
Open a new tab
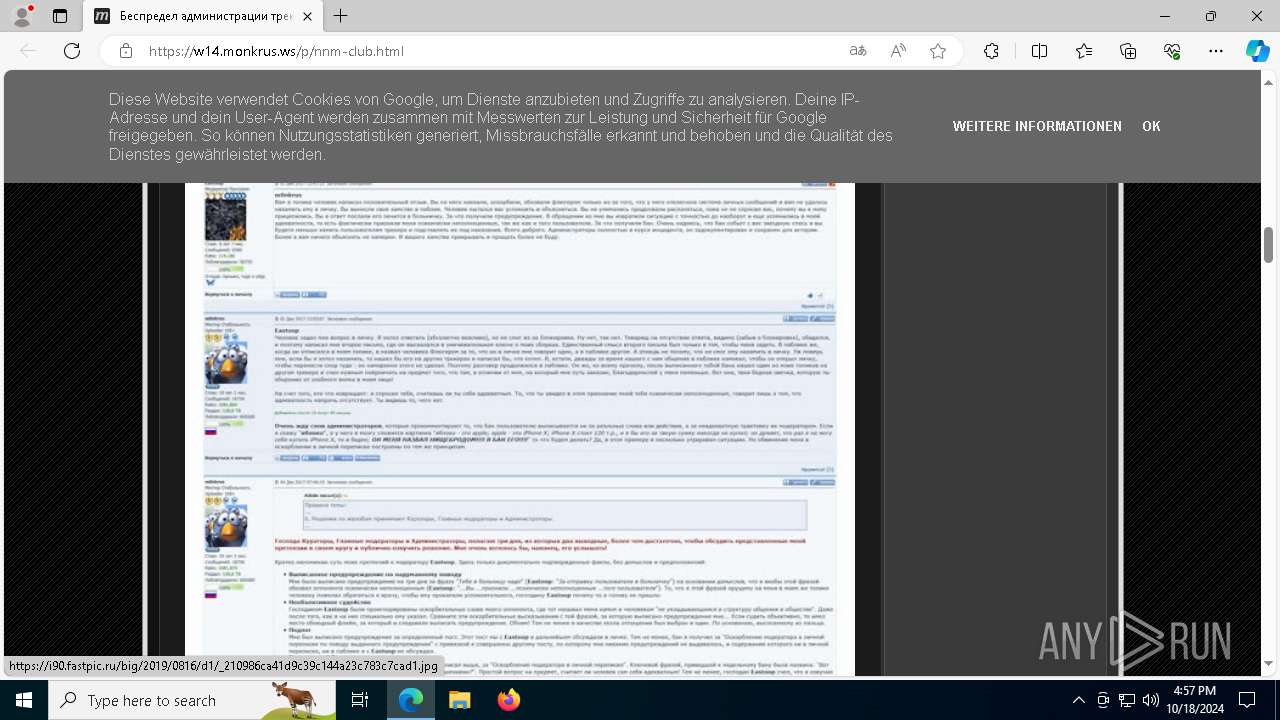pyautogui.click(x=341, y=16)
